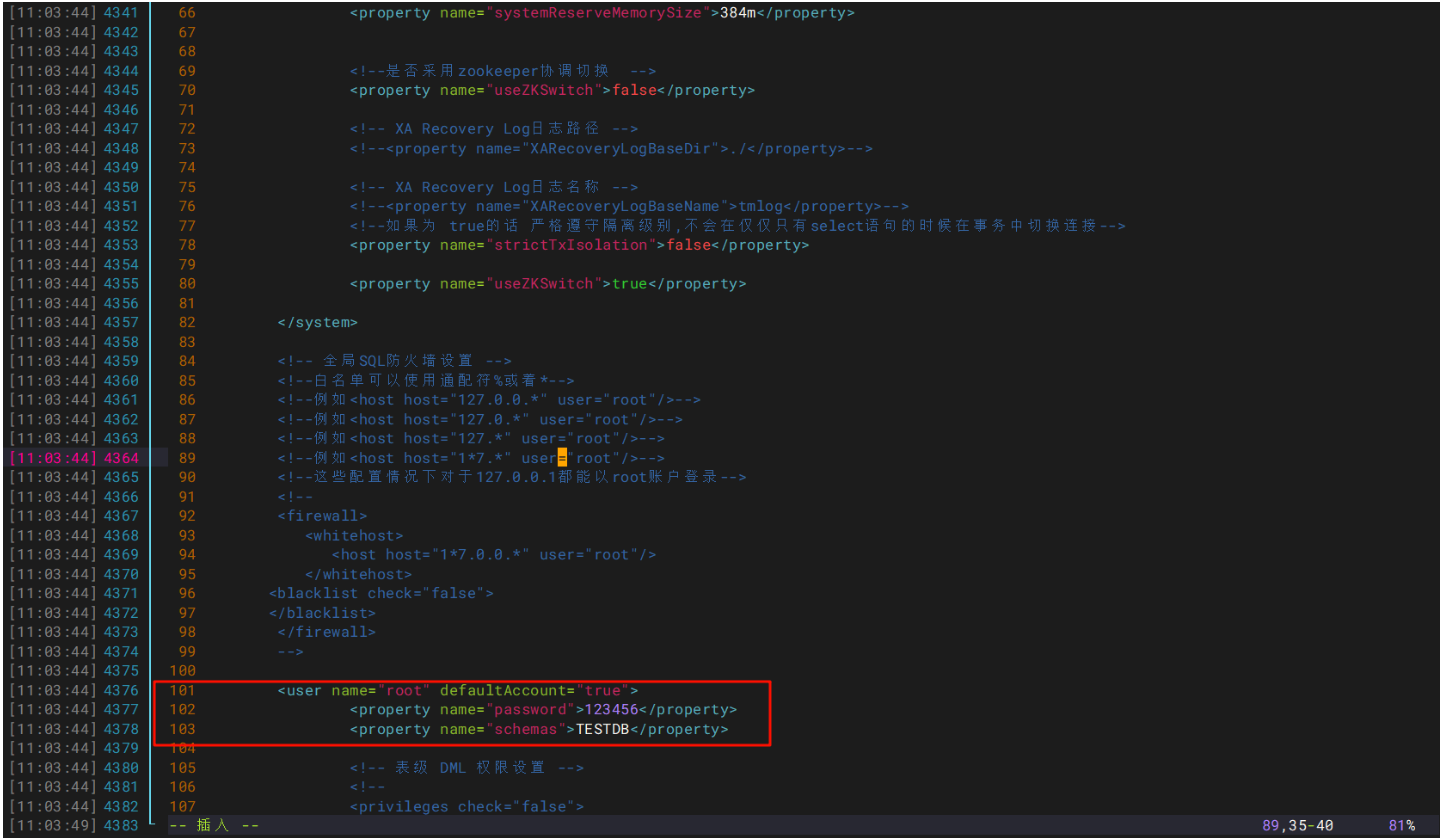1446x838 pixels.
Task: Click the password value 123456
Action: 611,710
